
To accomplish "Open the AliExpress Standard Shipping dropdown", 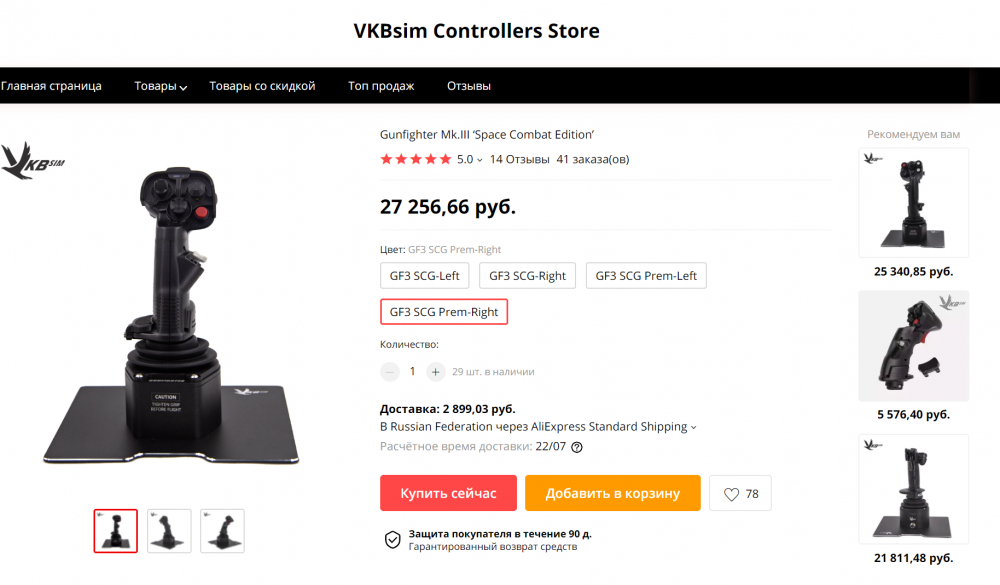I will [x=694, y=427].
